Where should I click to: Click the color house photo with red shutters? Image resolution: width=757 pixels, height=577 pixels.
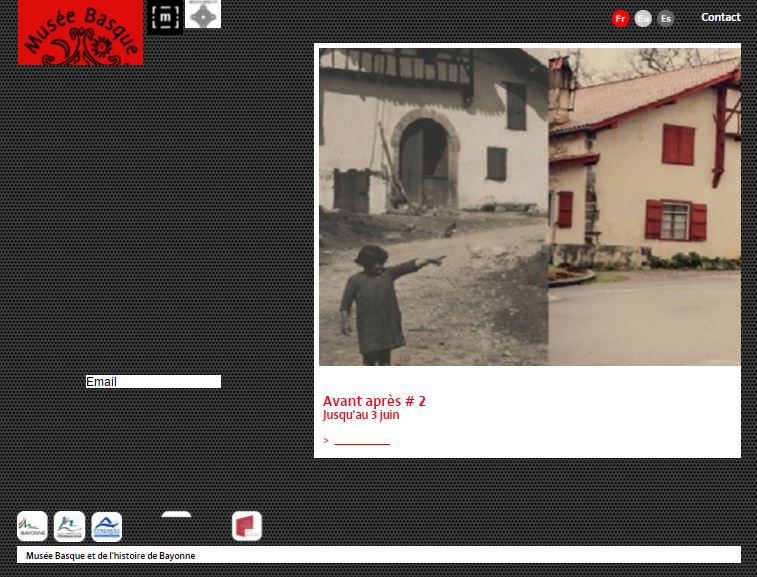coord(645,206)
